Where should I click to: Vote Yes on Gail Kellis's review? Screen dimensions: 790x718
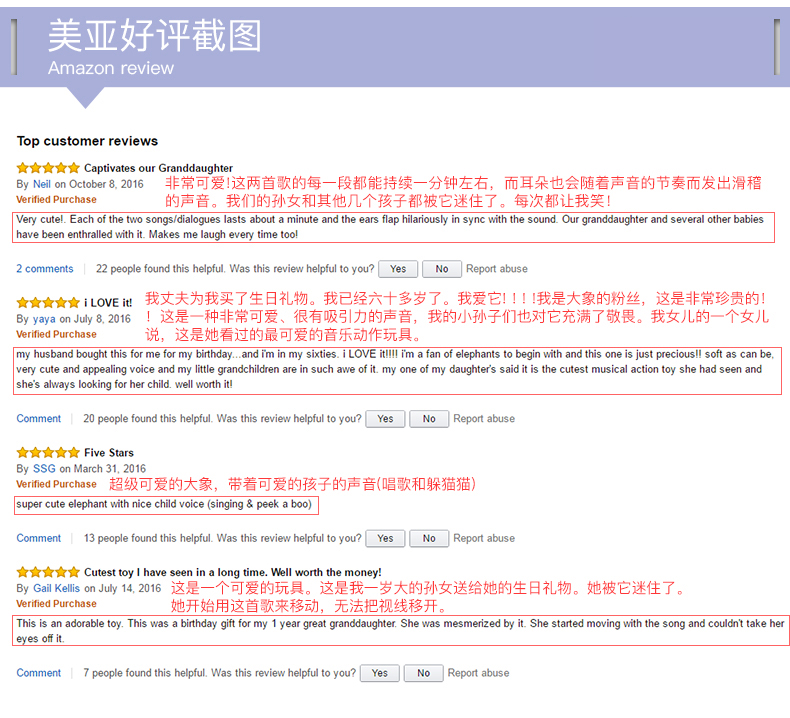tap(379, 673)
